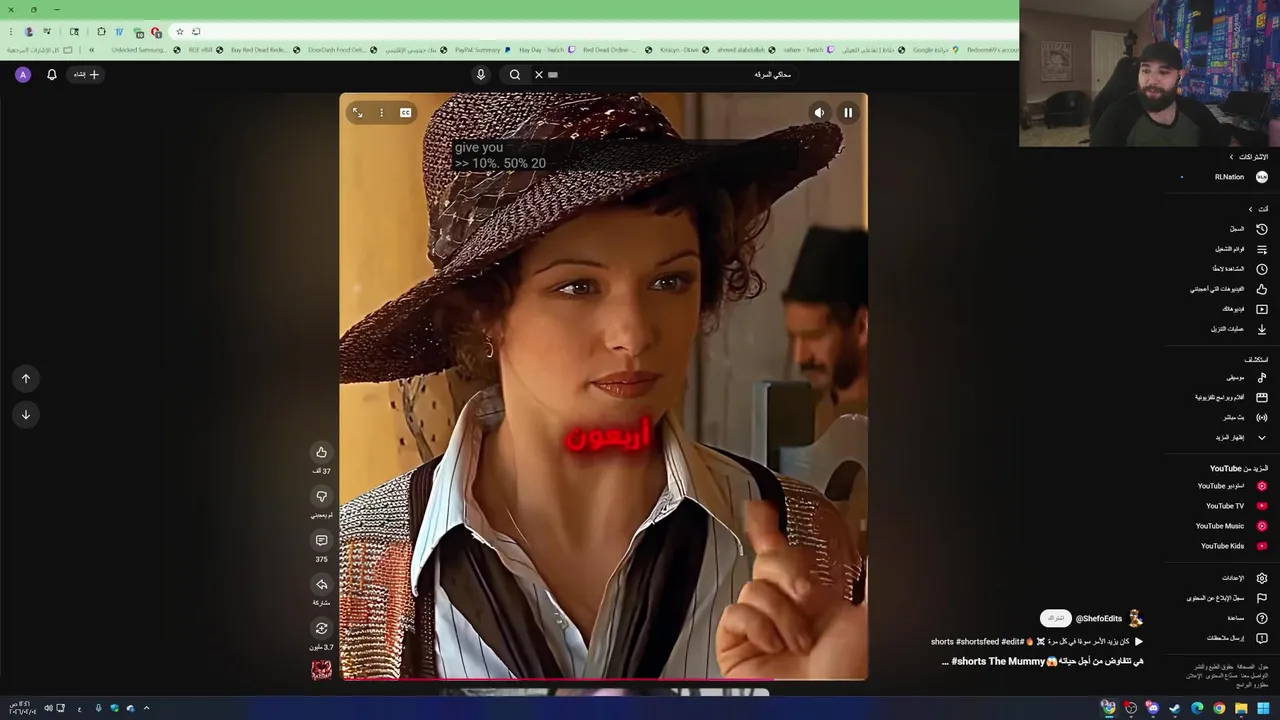Go to the next Short with down arrow

26,414
